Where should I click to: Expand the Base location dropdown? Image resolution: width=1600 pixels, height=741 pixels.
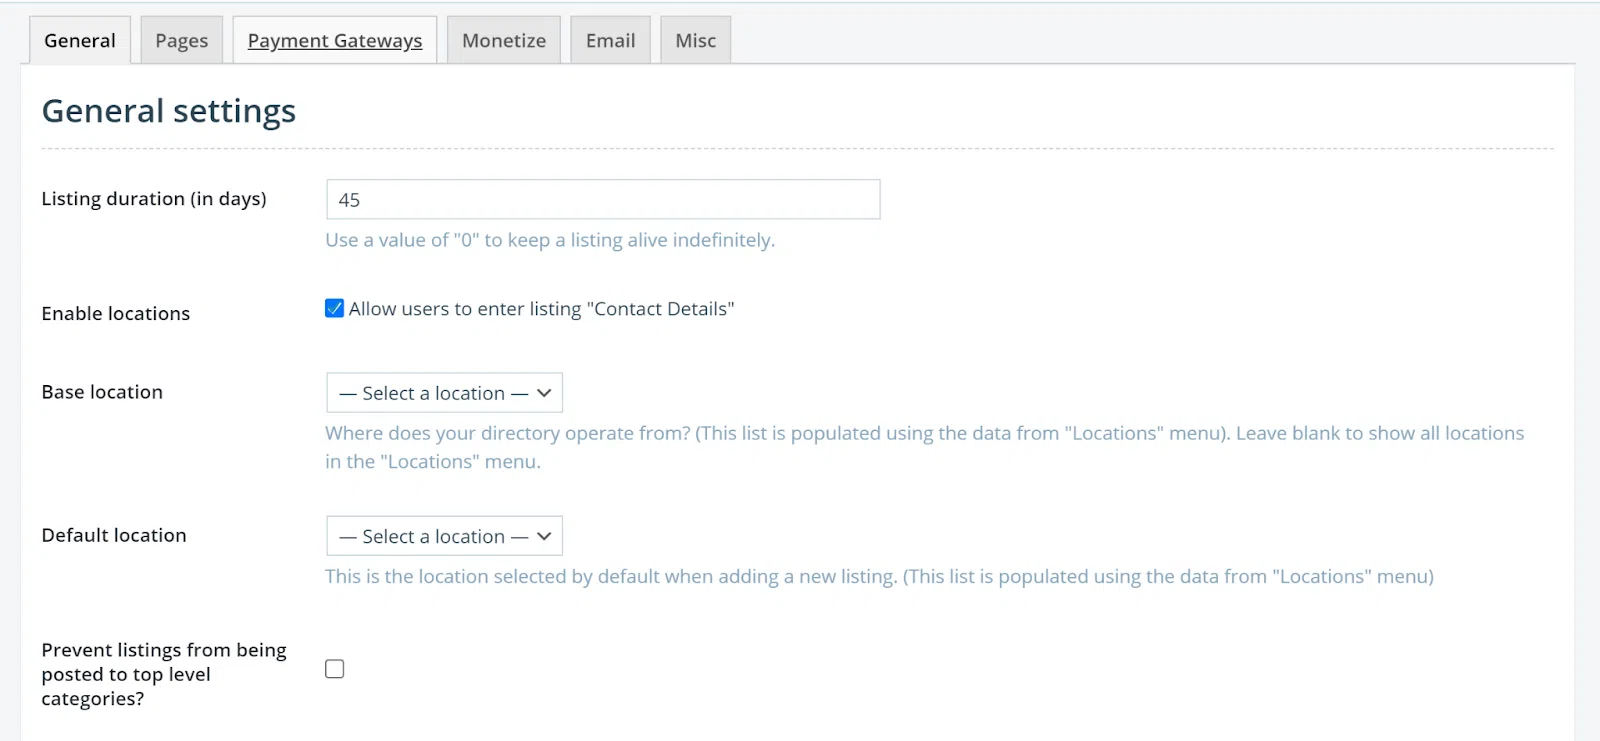[444, 393]
